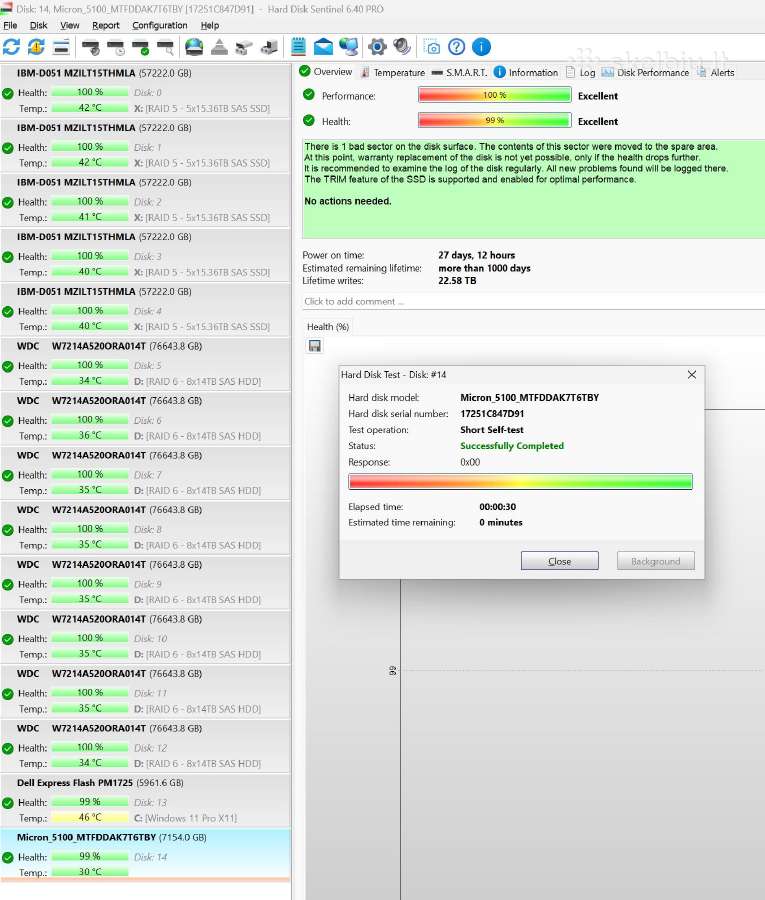The height and width of the screenshot is (900, 765).
Task: Select the IBM-D051 disk labeled Disk: 0
Action: (x=145, y=91)
